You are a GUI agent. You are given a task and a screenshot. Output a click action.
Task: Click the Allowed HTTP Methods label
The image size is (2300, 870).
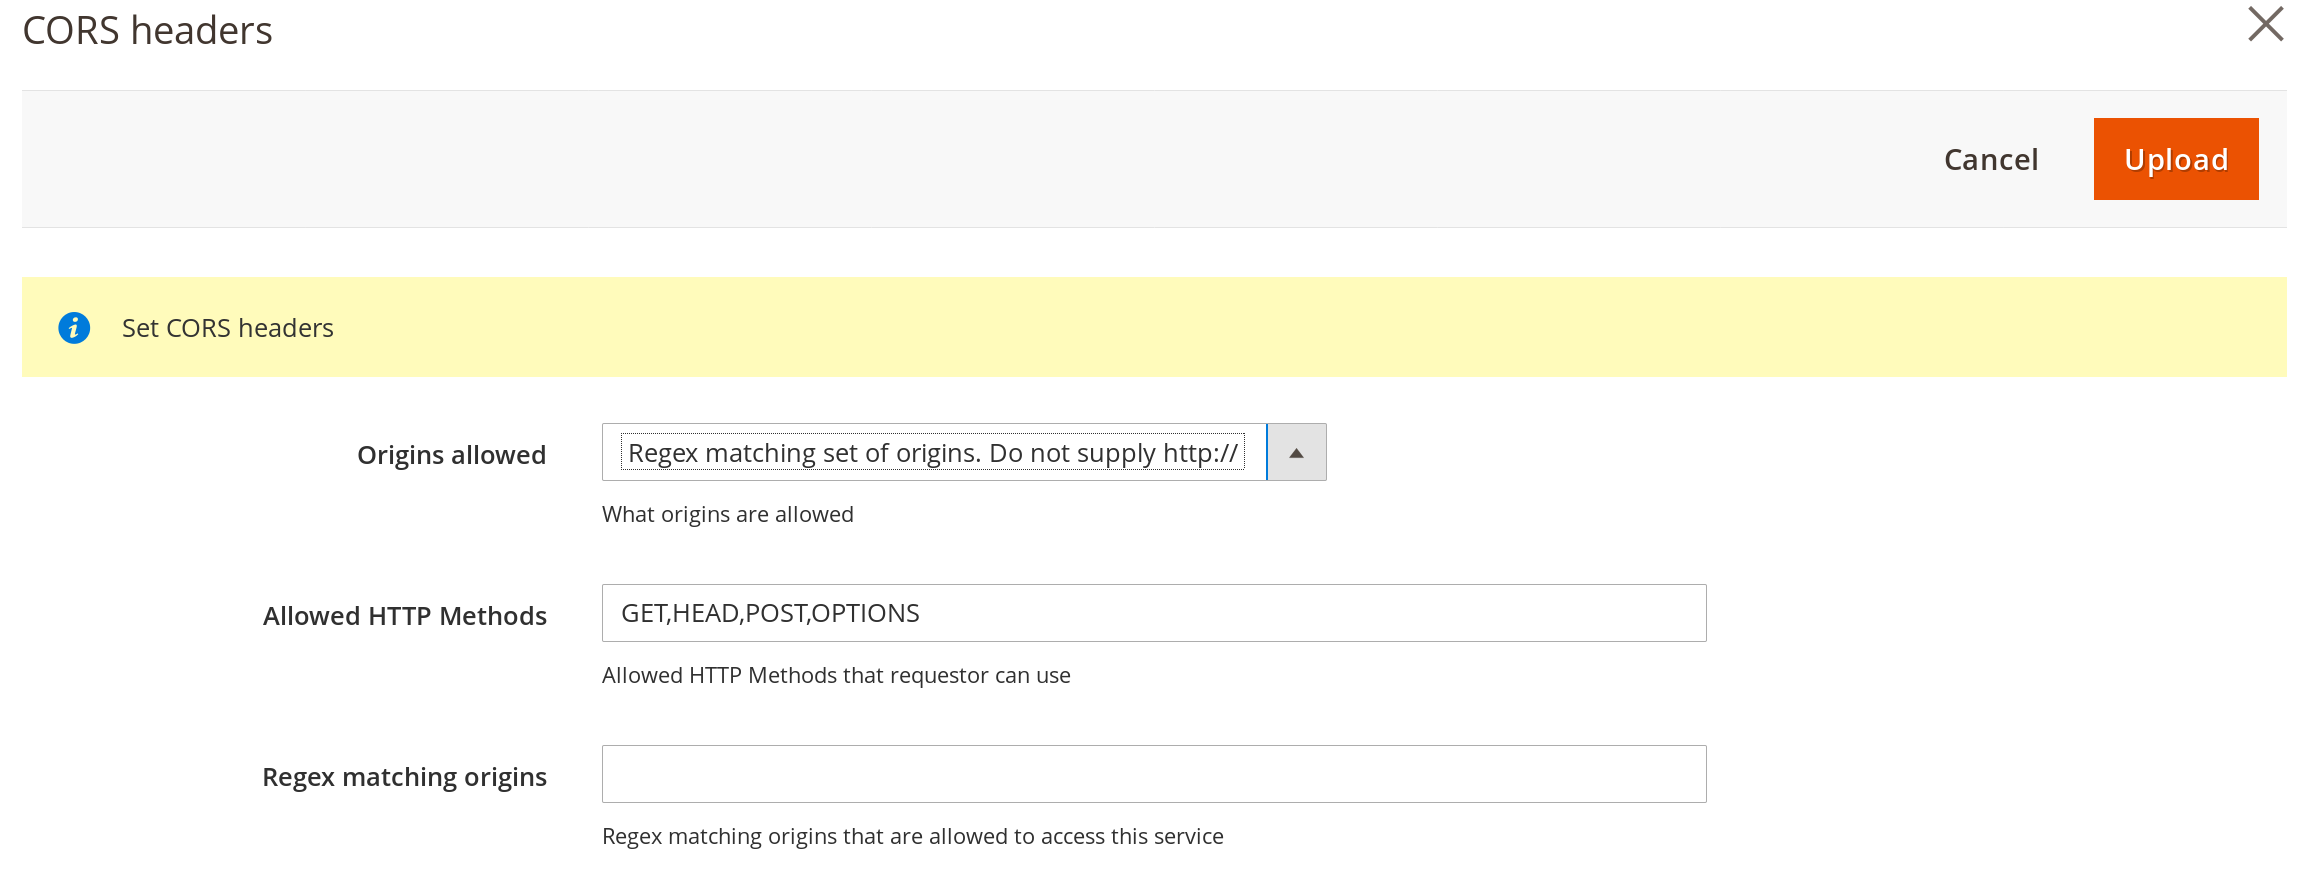(404, 616)
